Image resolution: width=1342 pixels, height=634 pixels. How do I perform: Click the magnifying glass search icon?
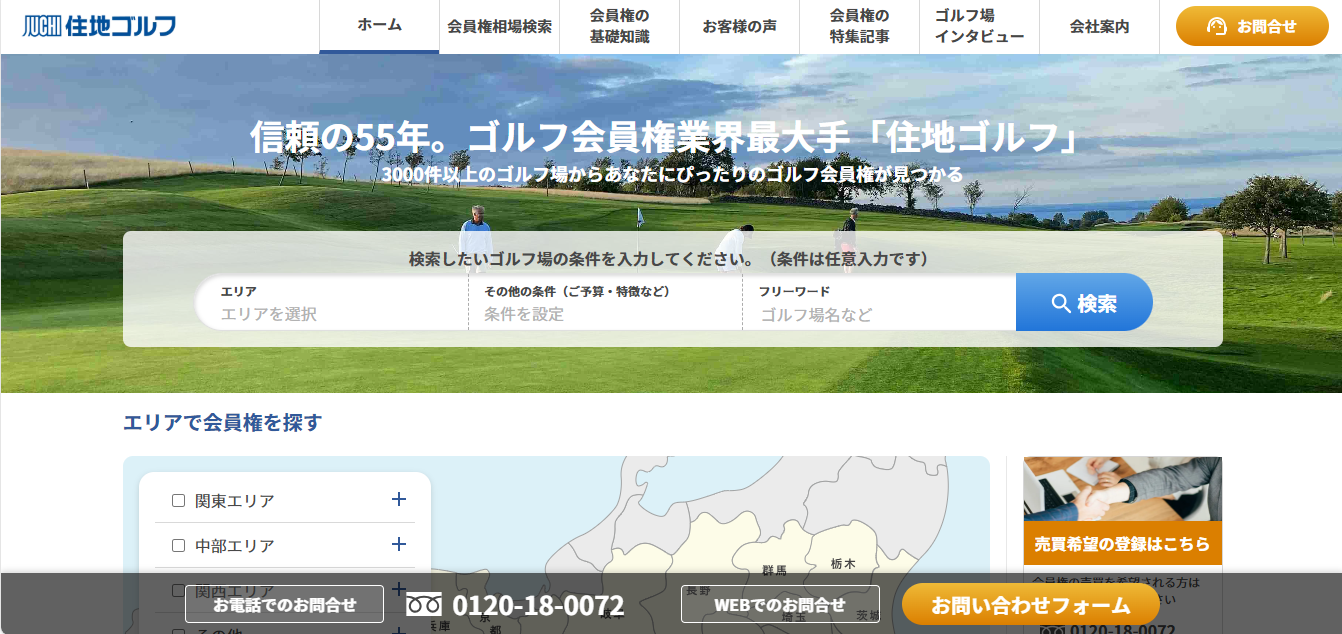pos(1061,303)
